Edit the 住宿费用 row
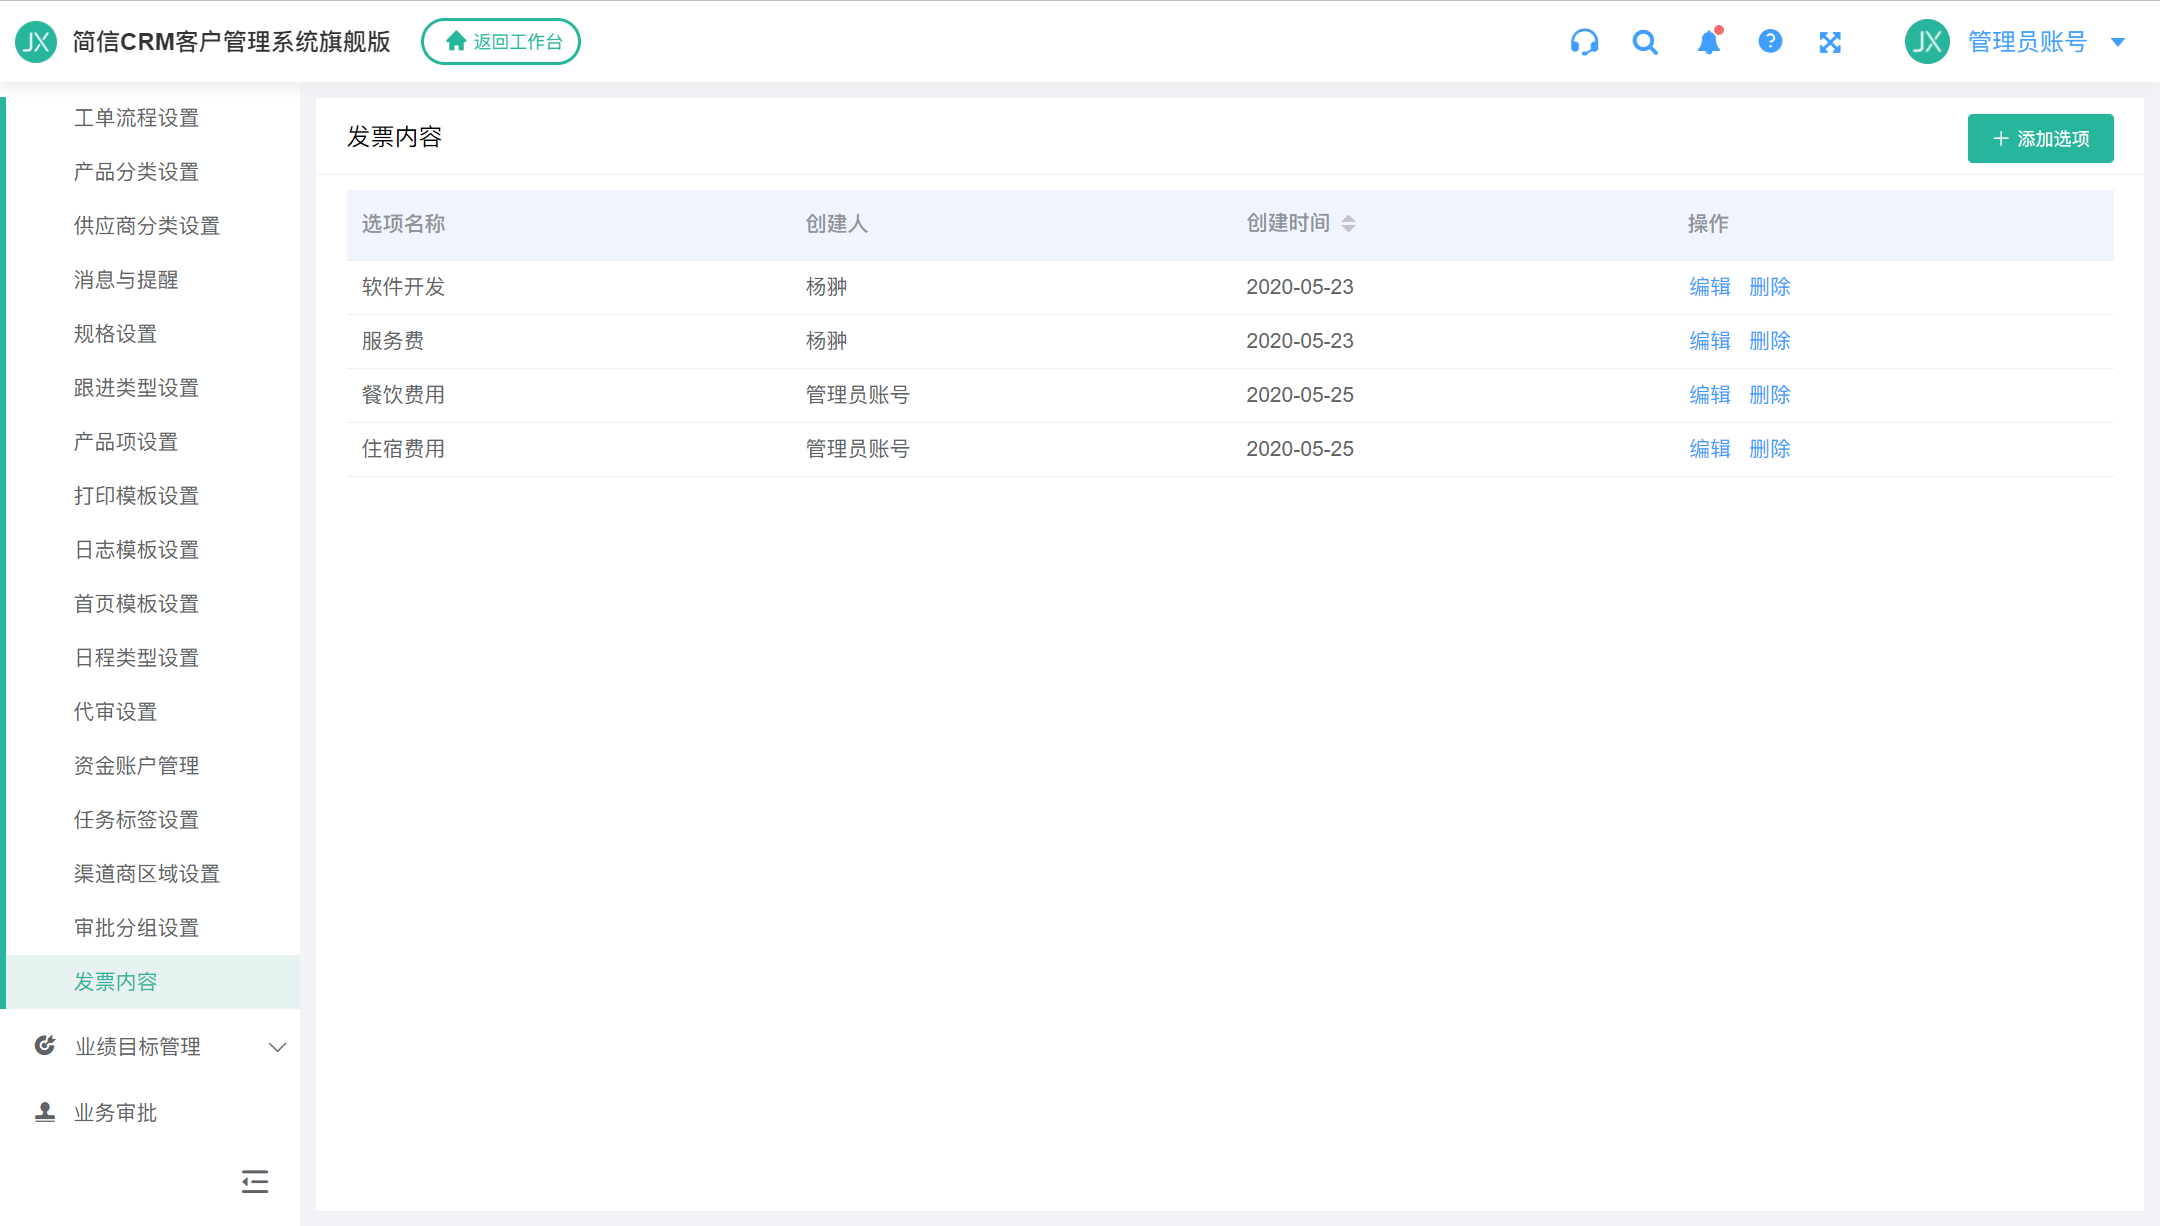Screen dimensions: 2160x1226 [x=1709, y=449]
